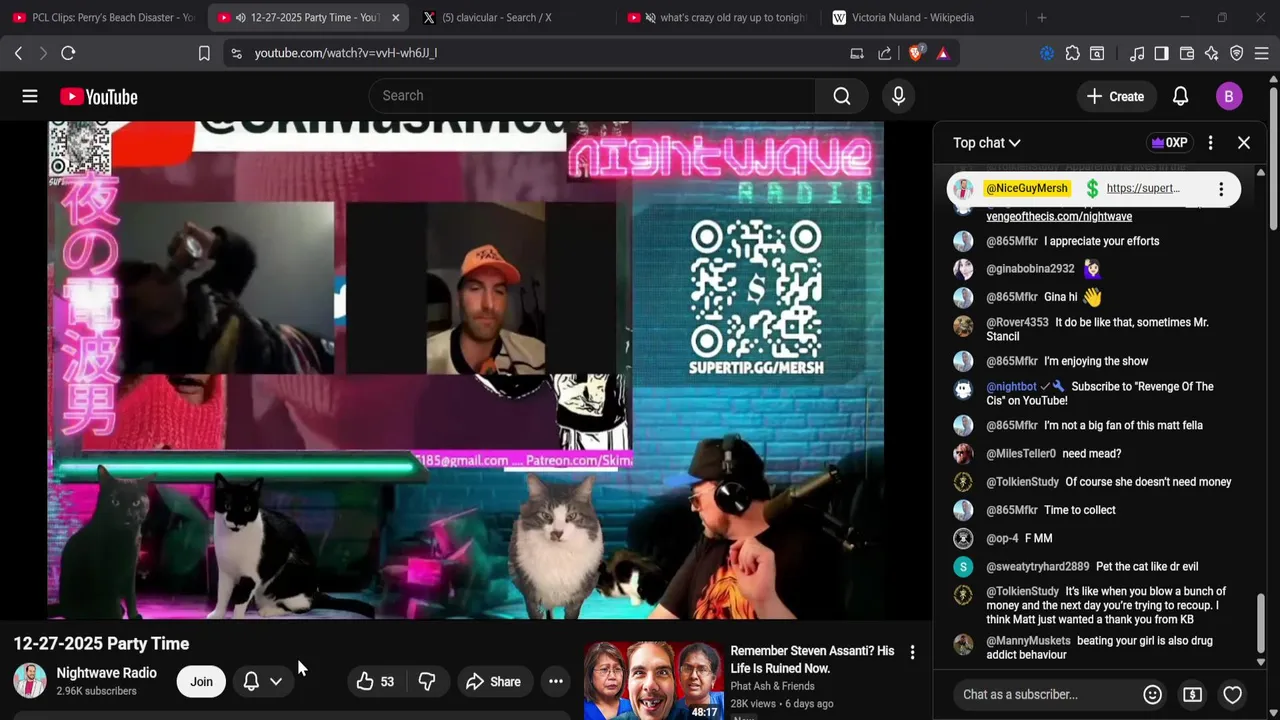Screen dimensions: 1280x720
Task: Go back with browser back arrow
Action: 18,53
